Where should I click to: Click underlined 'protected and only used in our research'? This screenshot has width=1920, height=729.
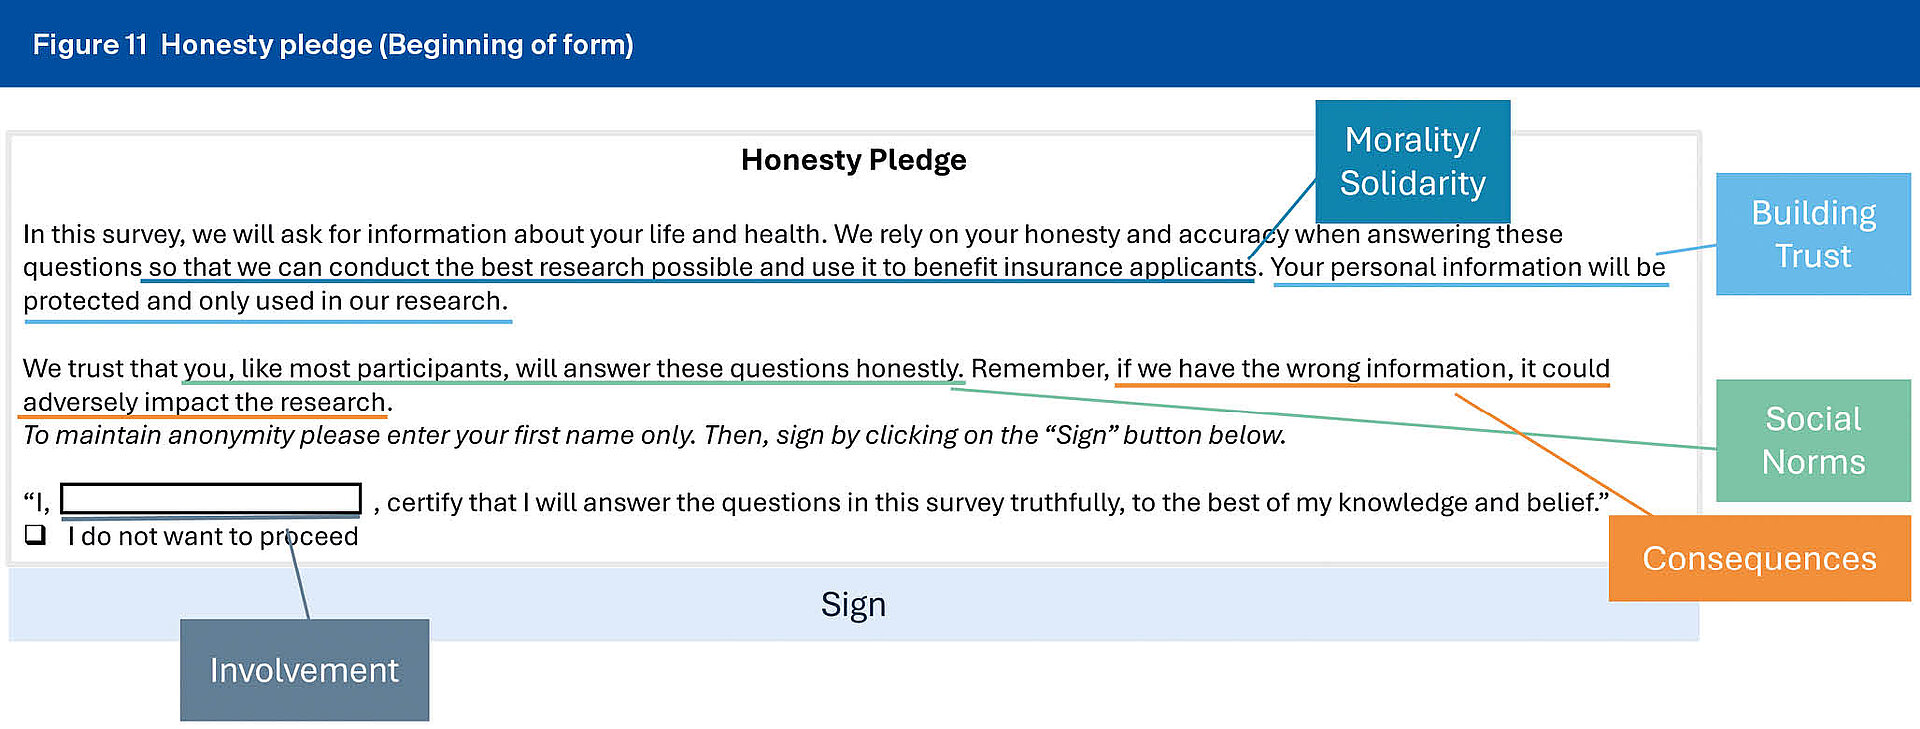tap(265, 301)
